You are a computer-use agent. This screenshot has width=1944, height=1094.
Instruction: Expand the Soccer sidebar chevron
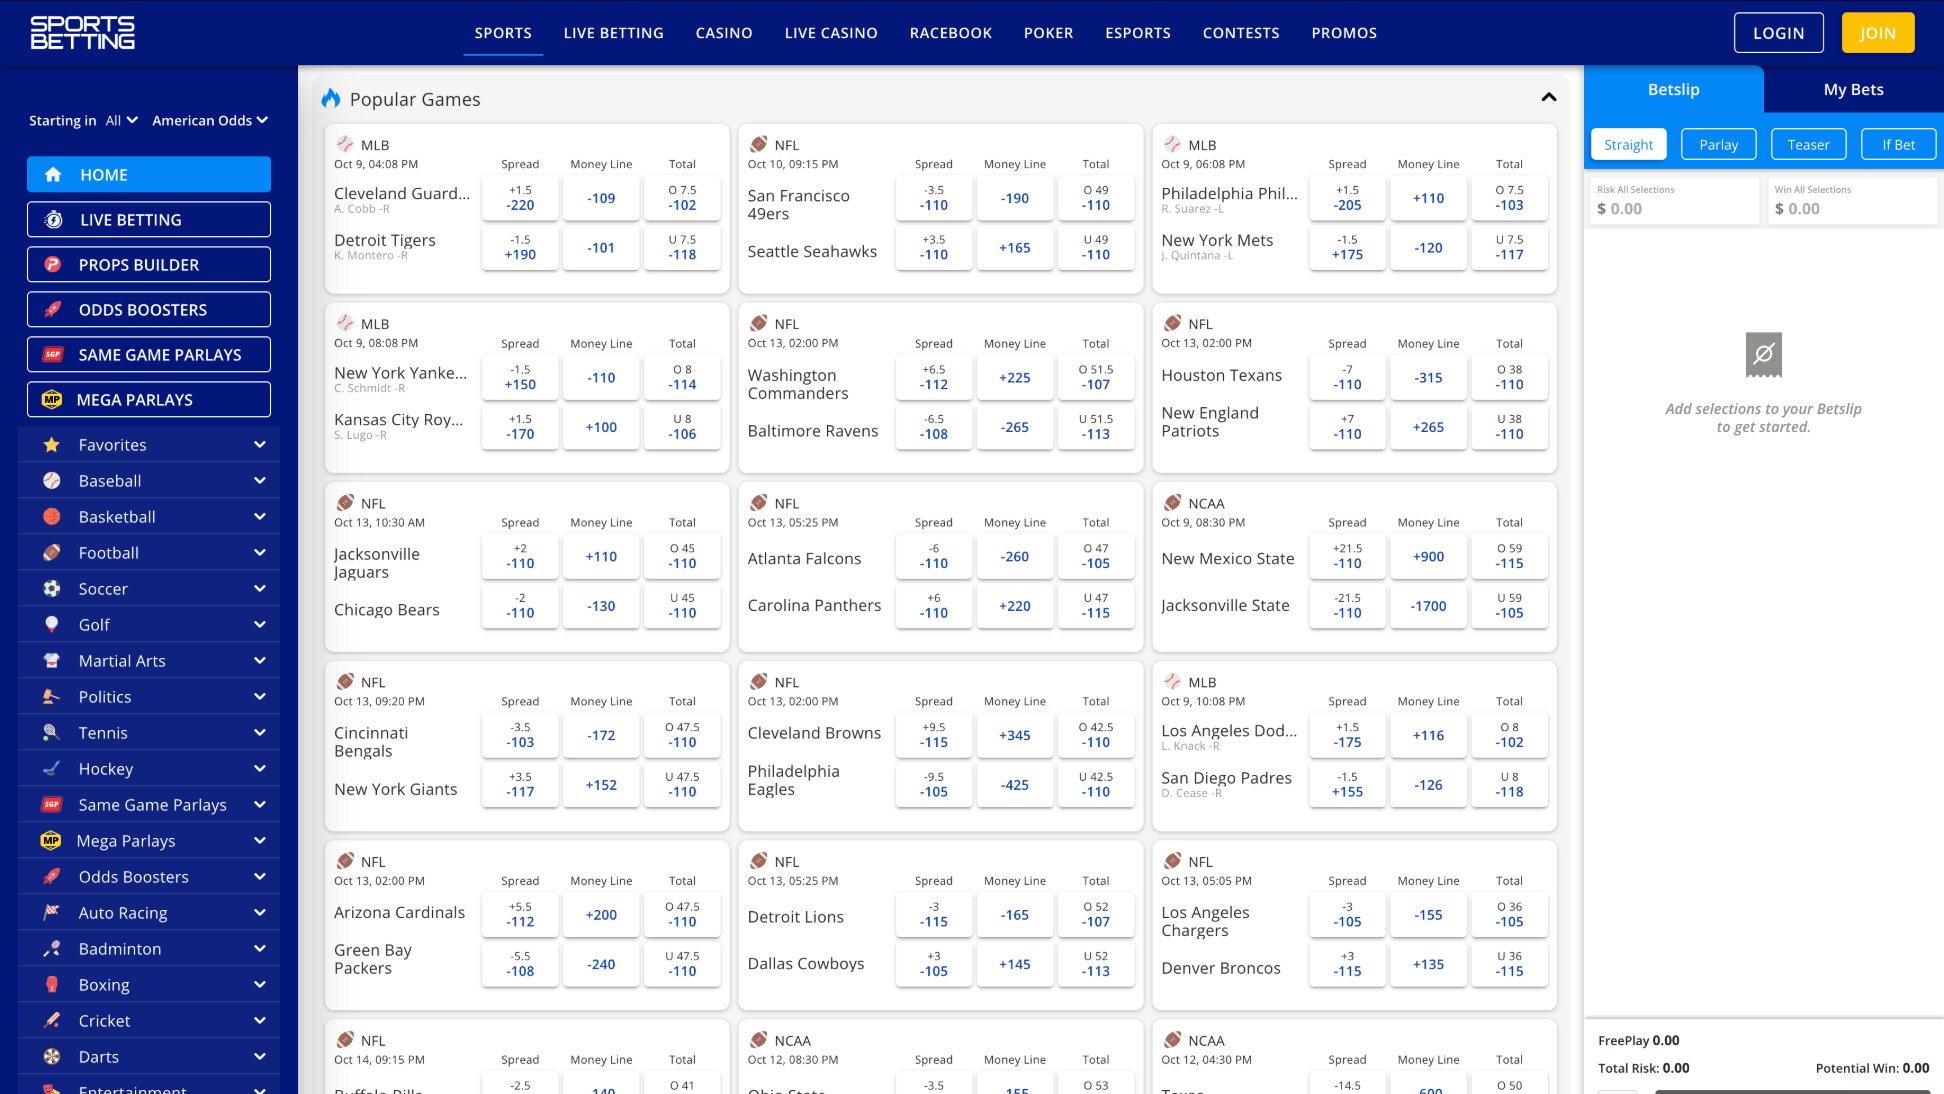[x=260, y=588]
